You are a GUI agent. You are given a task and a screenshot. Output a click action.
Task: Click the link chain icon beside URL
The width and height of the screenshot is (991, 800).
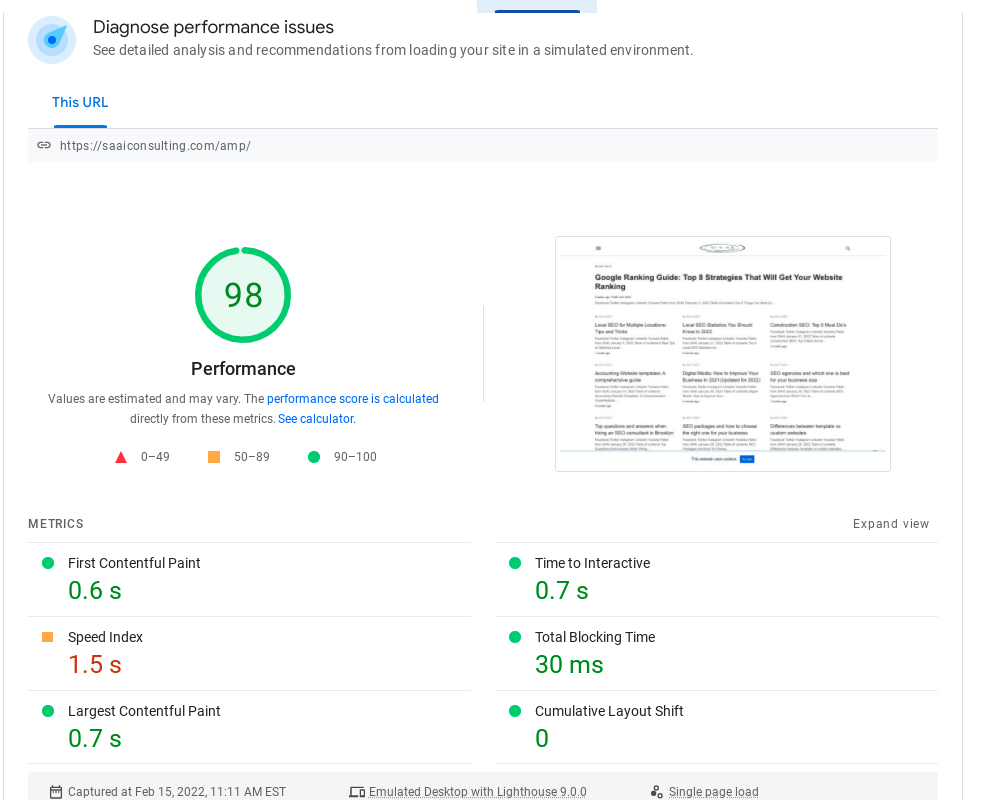click(44, 145)
